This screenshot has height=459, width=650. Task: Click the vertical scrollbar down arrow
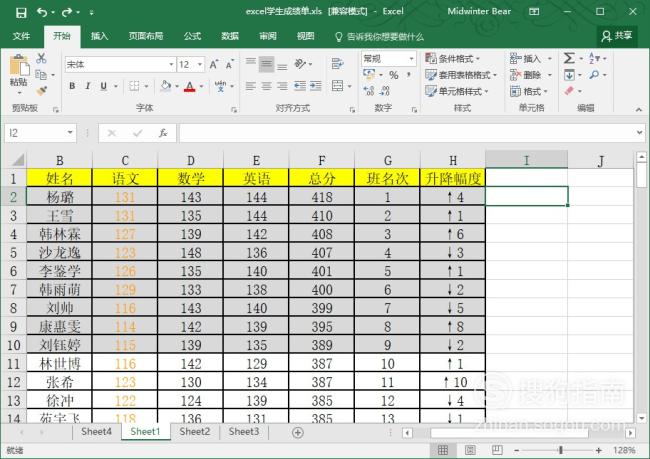pyautogui.click(x=642, y=418)
